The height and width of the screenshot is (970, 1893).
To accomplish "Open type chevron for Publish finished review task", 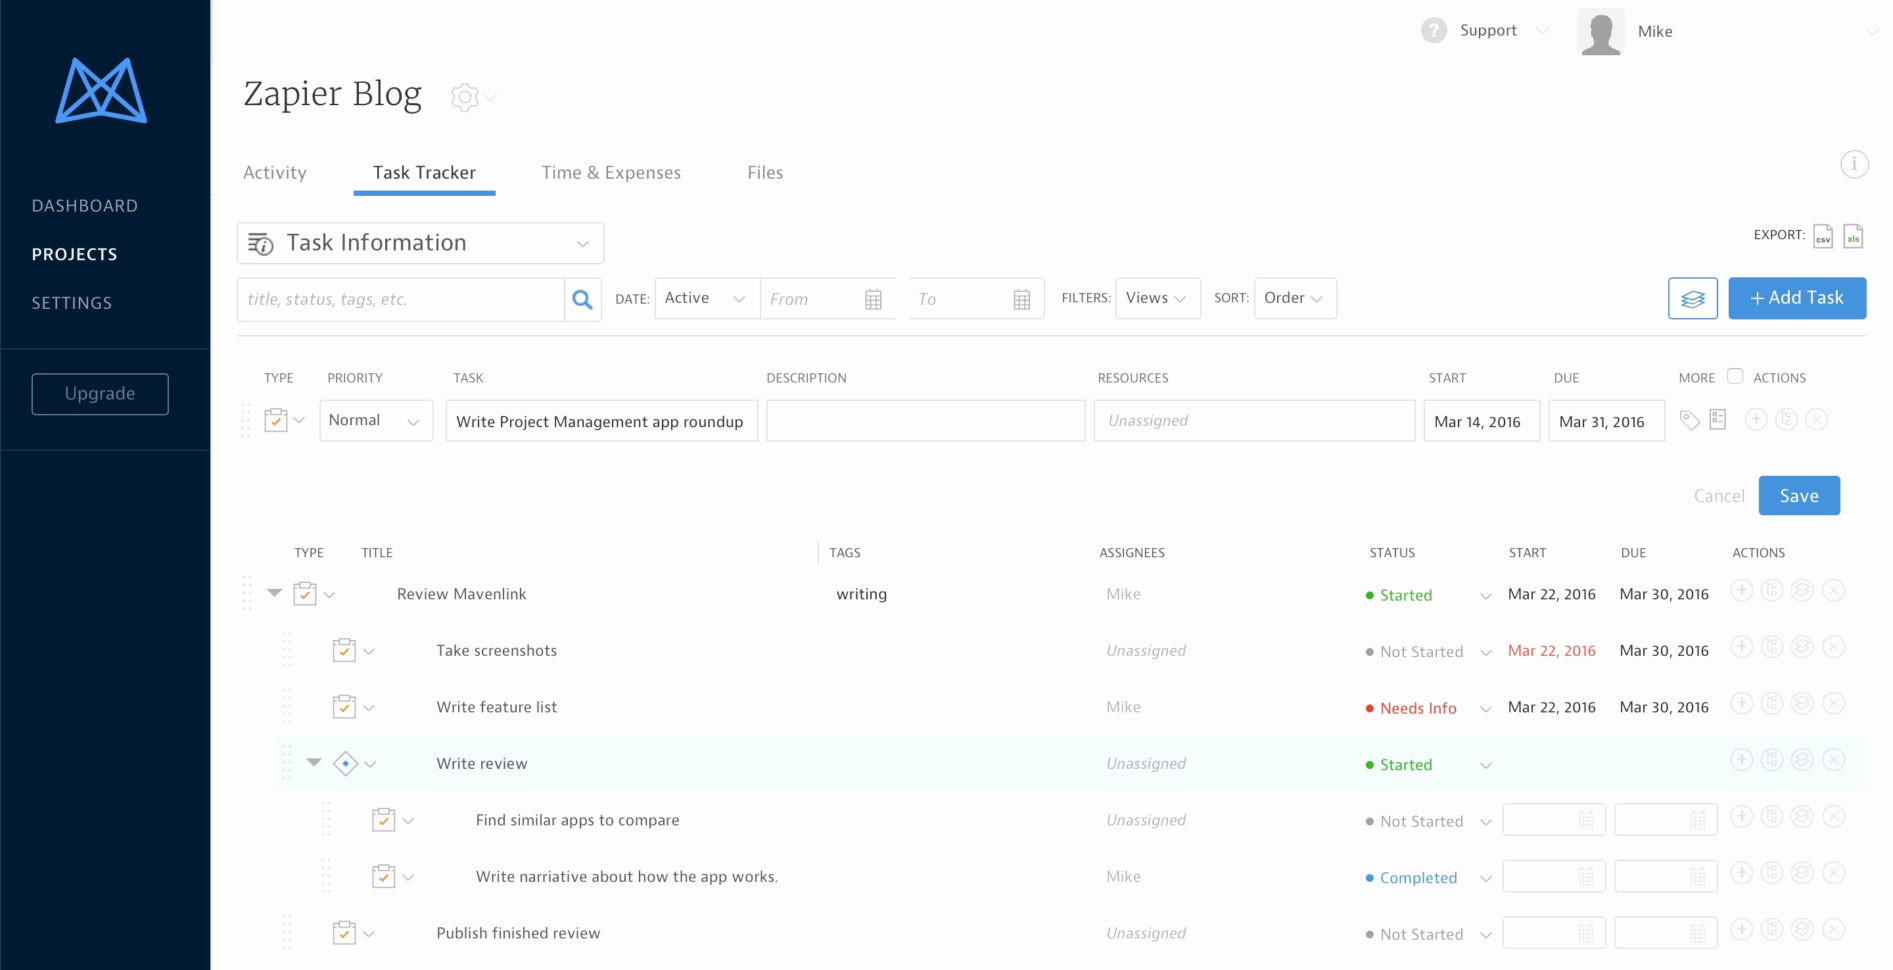I will [x=369, y=934].
